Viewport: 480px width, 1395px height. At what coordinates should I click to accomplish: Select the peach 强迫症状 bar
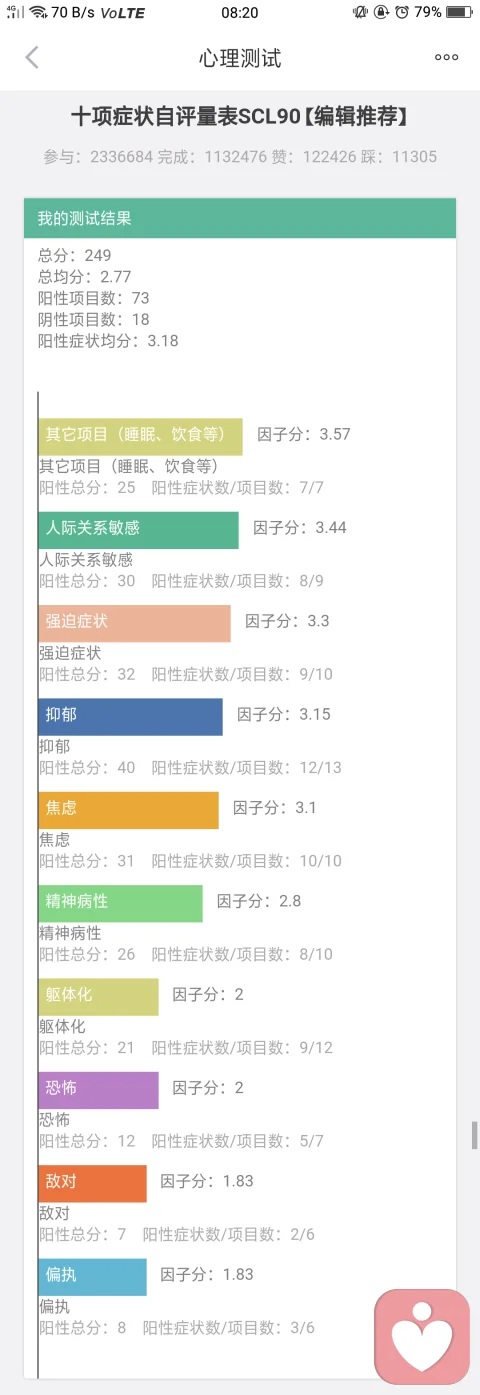pos(135,623)
